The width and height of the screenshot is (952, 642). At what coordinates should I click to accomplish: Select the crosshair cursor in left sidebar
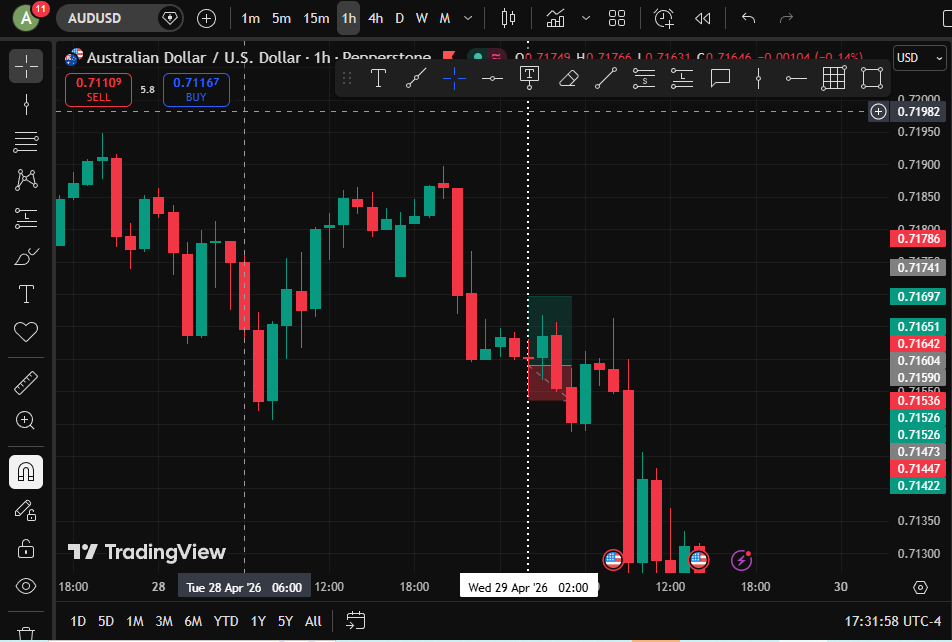[x=26, y=66]
